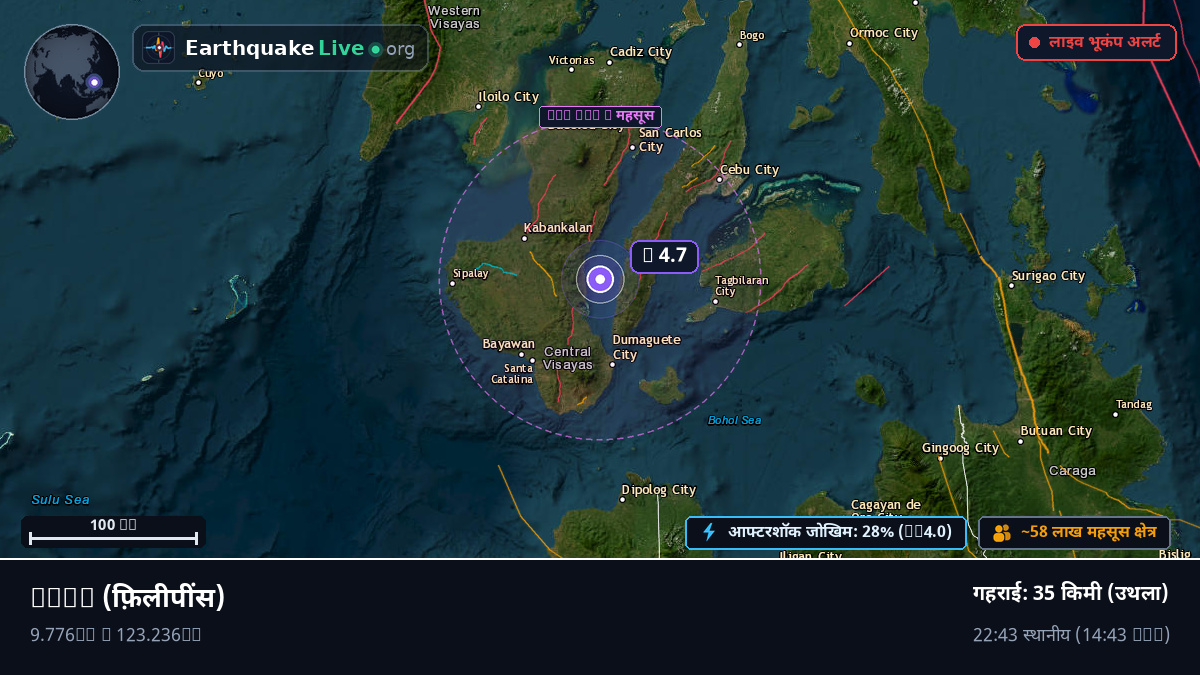Click the Cadiz City map label
1200x675 pixels.
641,52
